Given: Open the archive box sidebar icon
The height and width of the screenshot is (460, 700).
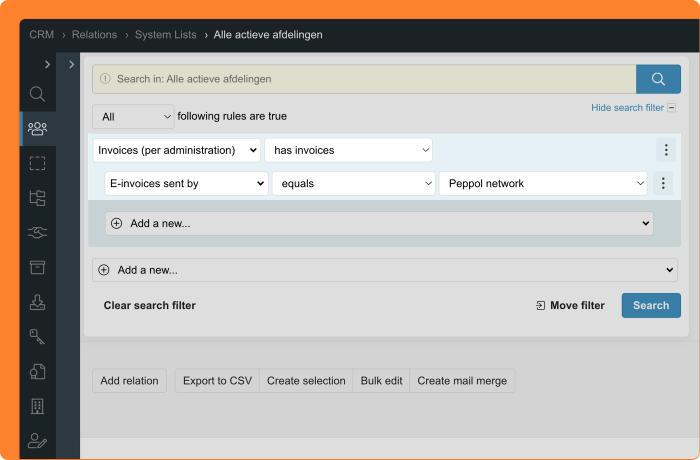Looking at the screenshot, I should coord(38,267).
